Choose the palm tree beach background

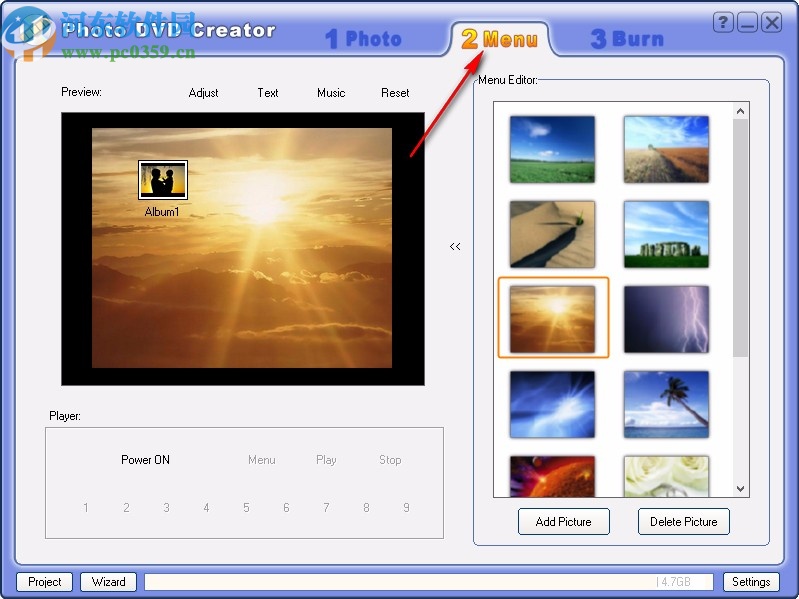(x=666, y=404)
